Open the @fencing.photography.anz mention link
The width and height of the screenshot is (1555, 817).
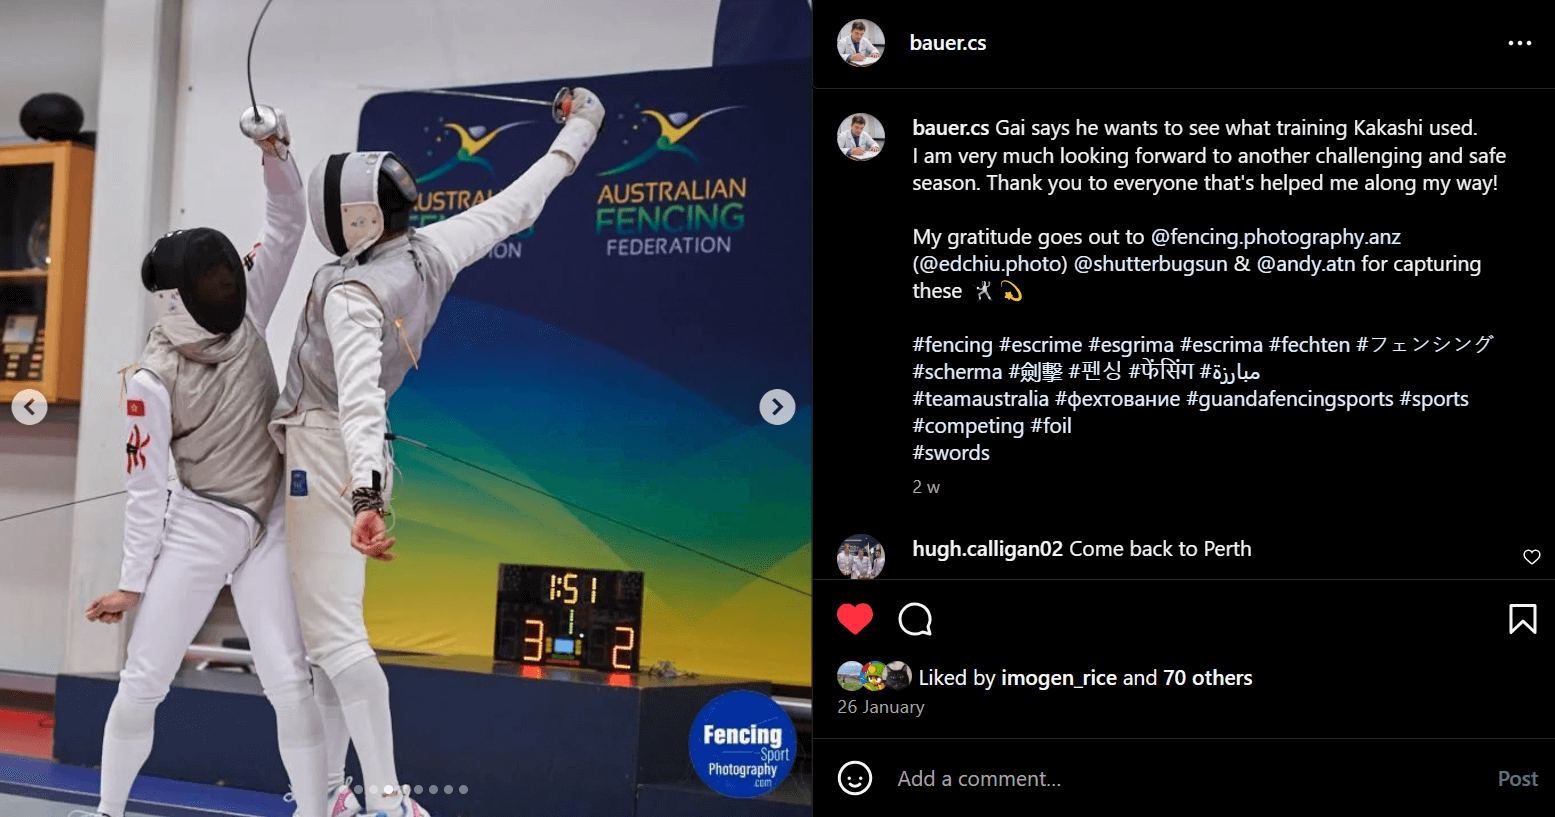point(1276,237)
